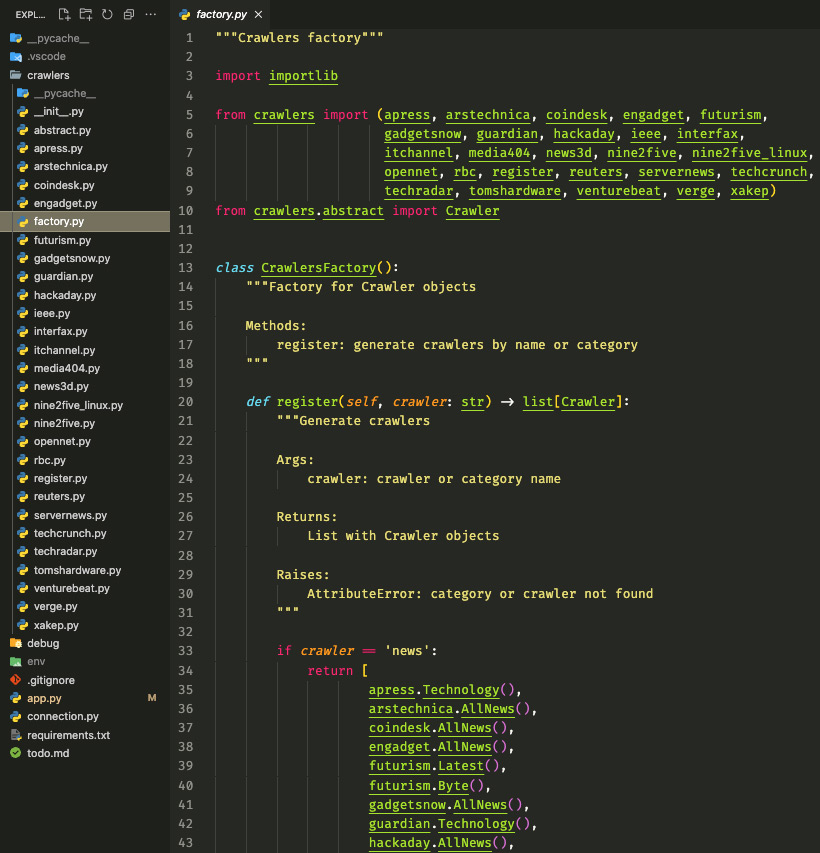The height and width of the screenshot is (853, 820).
Task: Open the modified app.py file
Action: coord(85,698)
